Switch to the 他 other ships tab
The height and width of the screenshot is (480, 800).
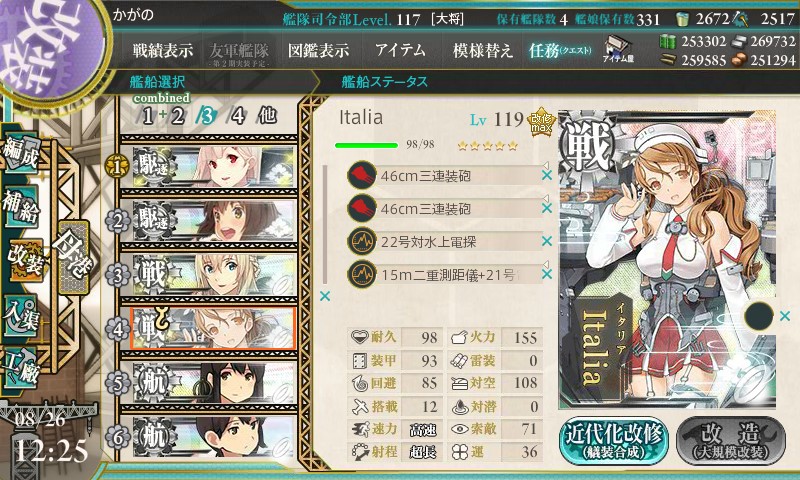(267, 116)
